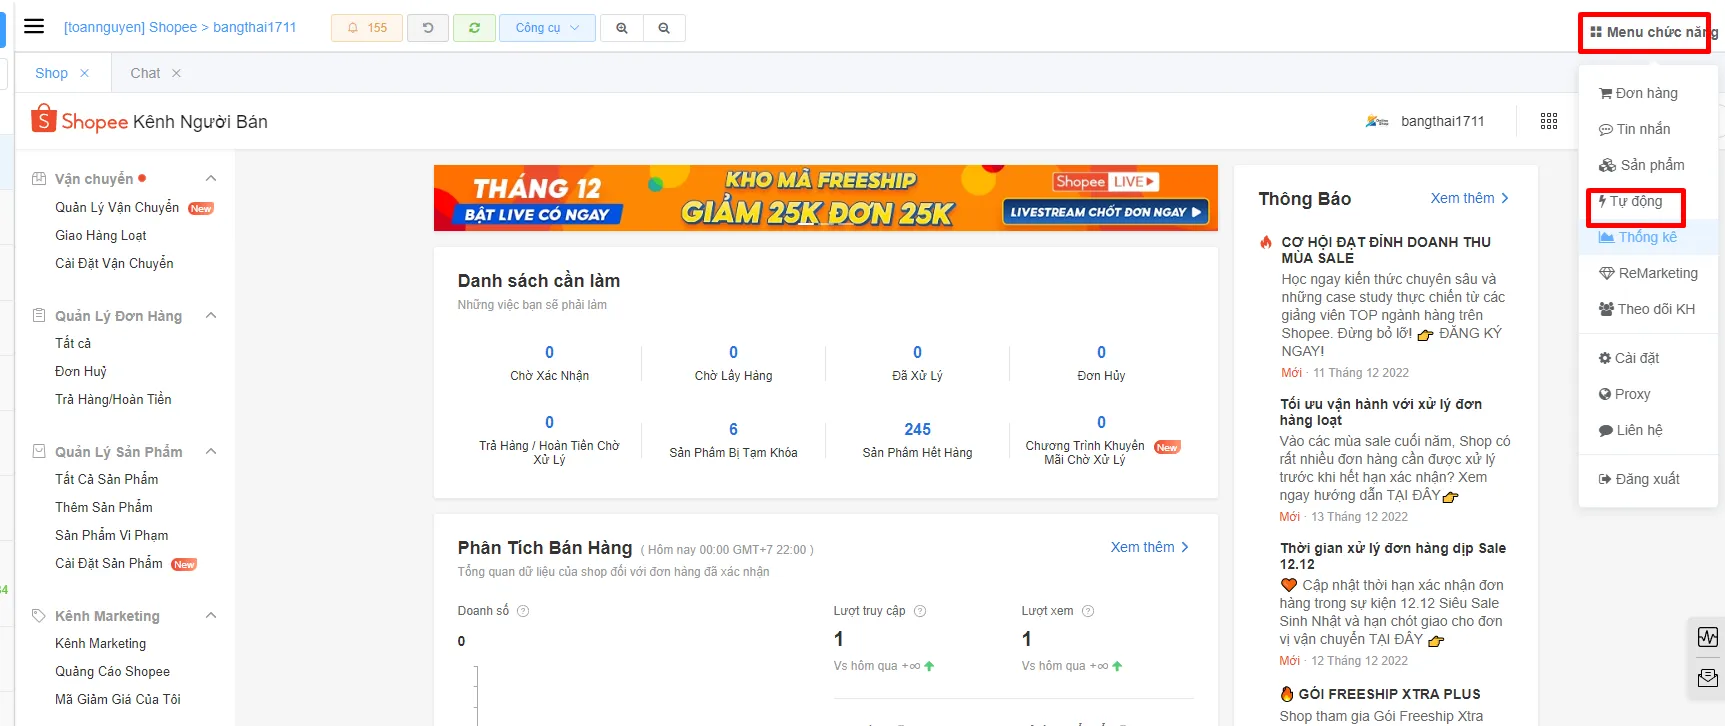Viewport: 1725px width, 726px height.
Task: Open Tất Cả Sản Phẩm in the sidebar
Action: point(107,479)
